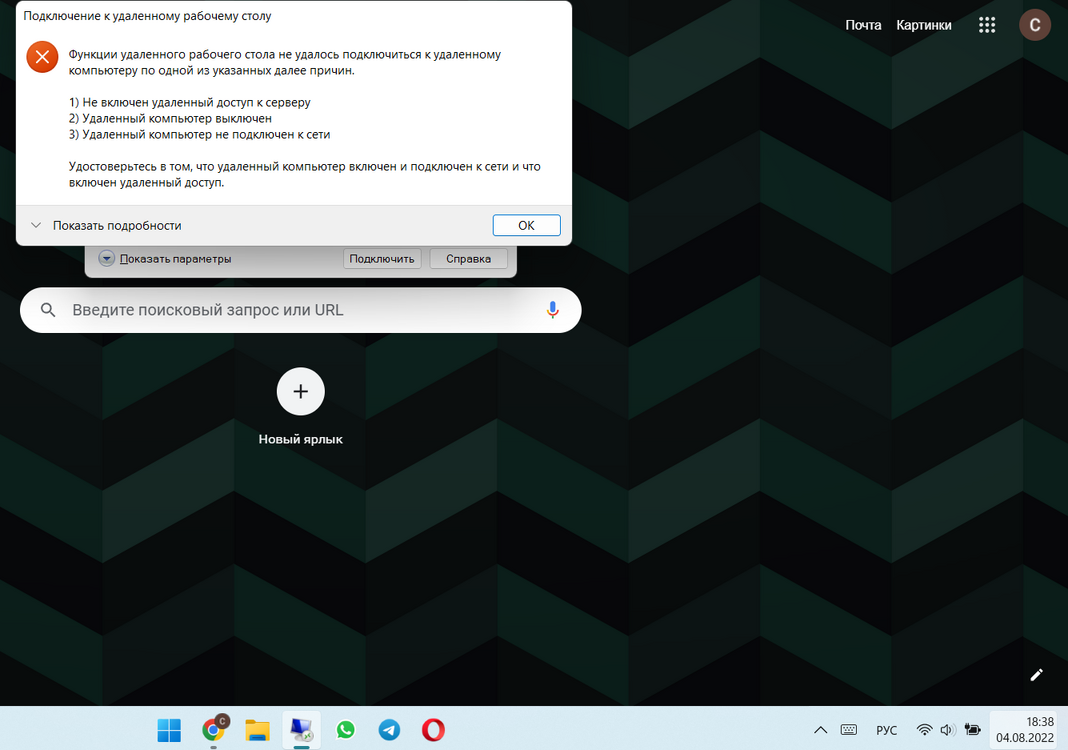Launch Opera browser from the taskbar
The width and height of the screenshot is (1068, 750).
tap(433, 730)
